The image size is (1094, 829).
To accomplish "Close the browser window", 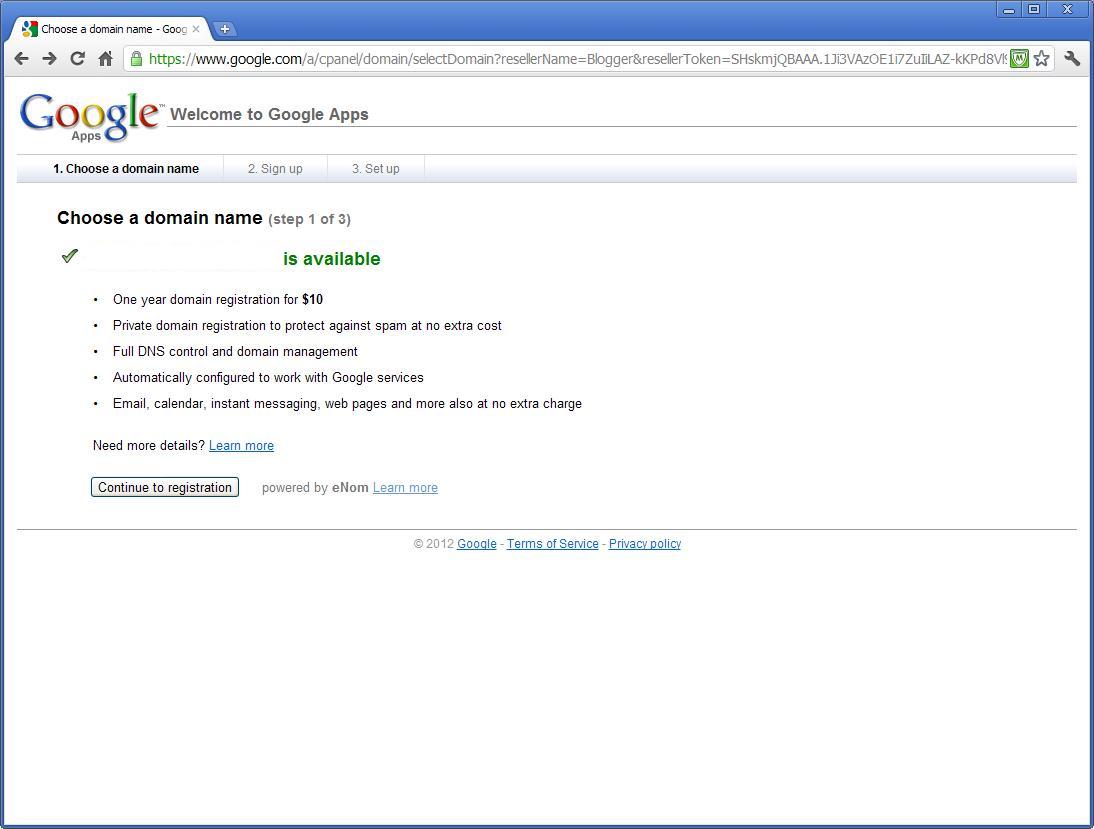I will point(1067,10).
